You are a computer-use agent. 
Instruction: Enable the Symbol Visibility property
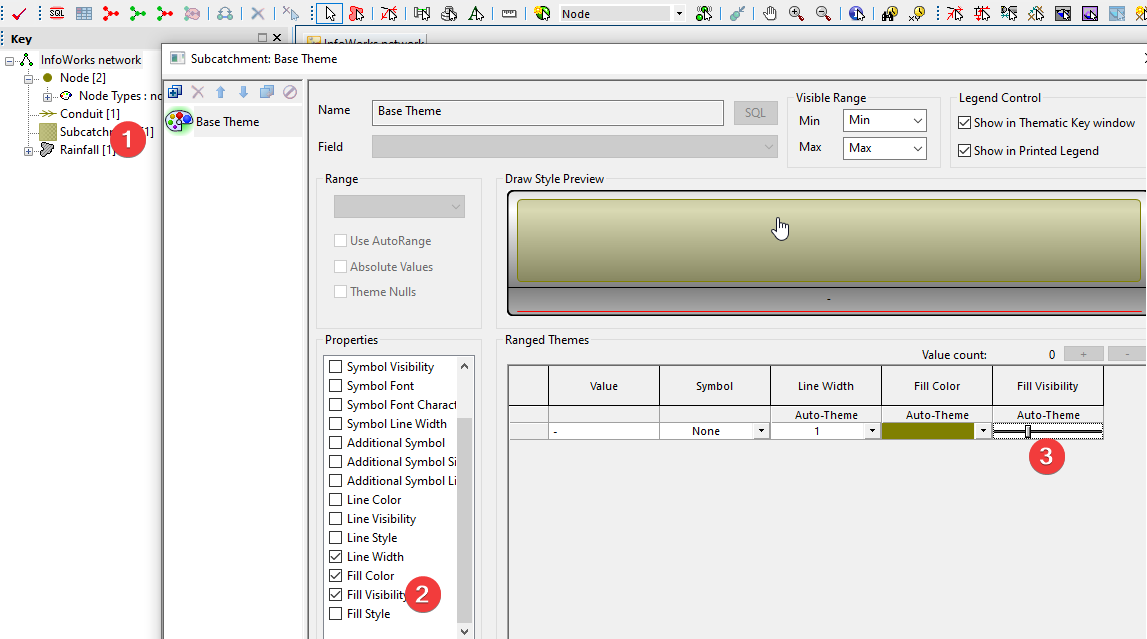click(335, 366)
